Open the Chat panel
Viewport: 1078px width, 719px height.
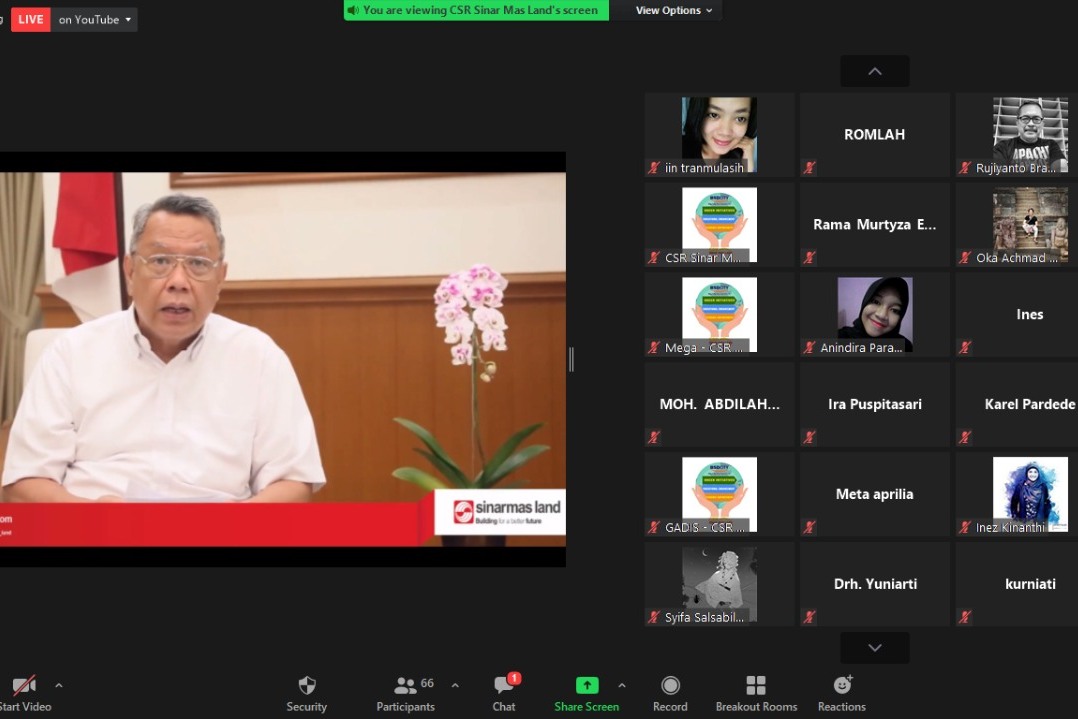(x=504, y=686)
